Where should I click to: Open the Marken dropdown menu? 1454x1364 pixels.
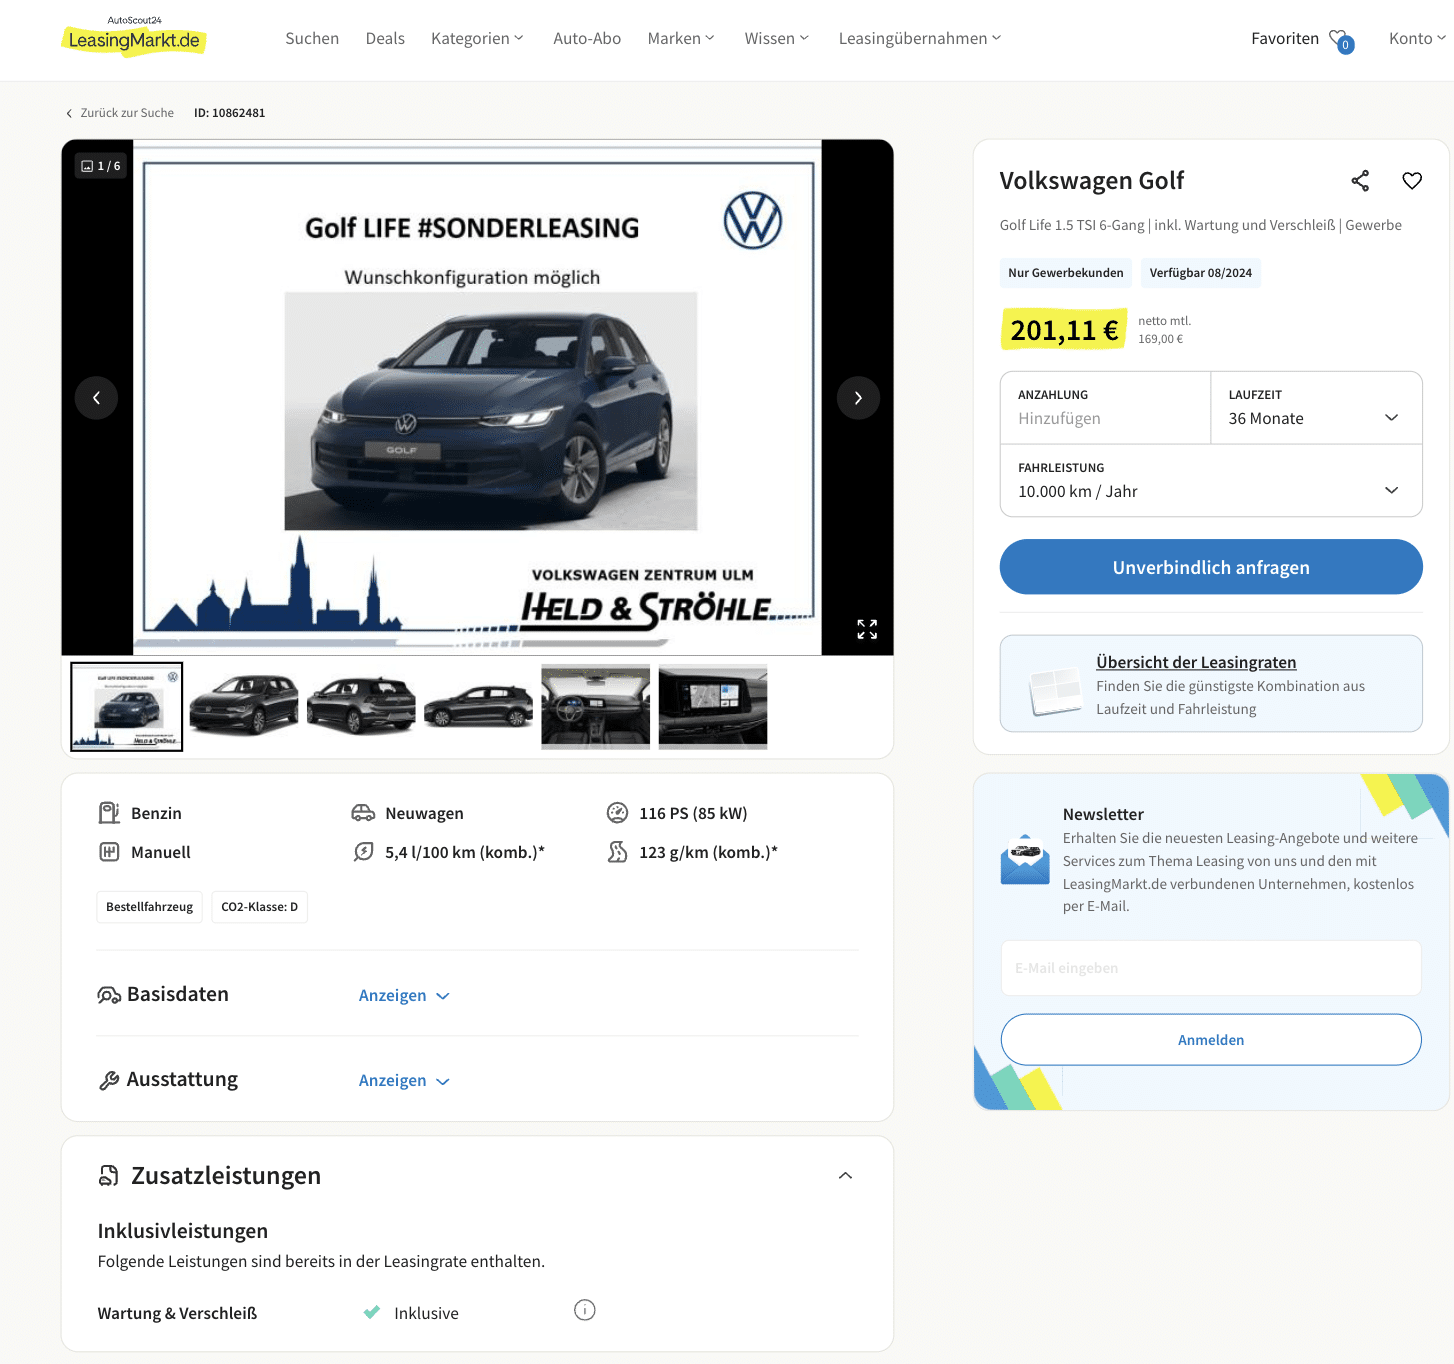[681, 39]
